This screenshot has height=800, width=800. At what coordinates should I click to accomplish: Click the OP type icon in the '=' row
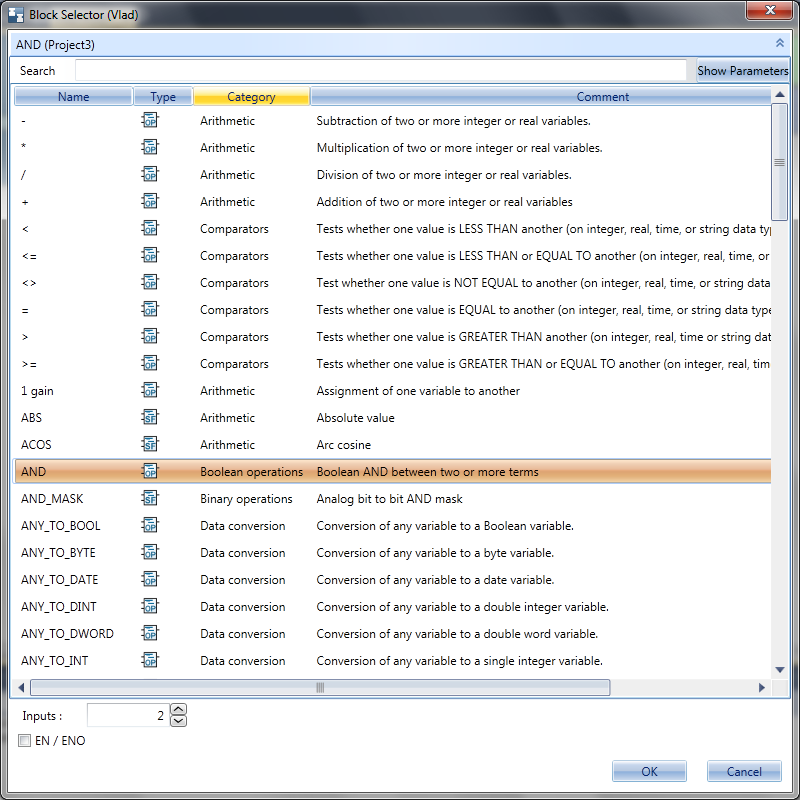click(150, 310)
